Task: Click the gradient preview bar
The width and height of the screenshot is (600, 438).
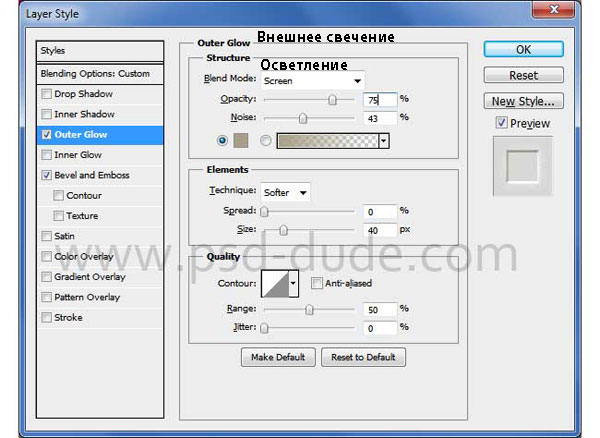Action: (328, 141)
